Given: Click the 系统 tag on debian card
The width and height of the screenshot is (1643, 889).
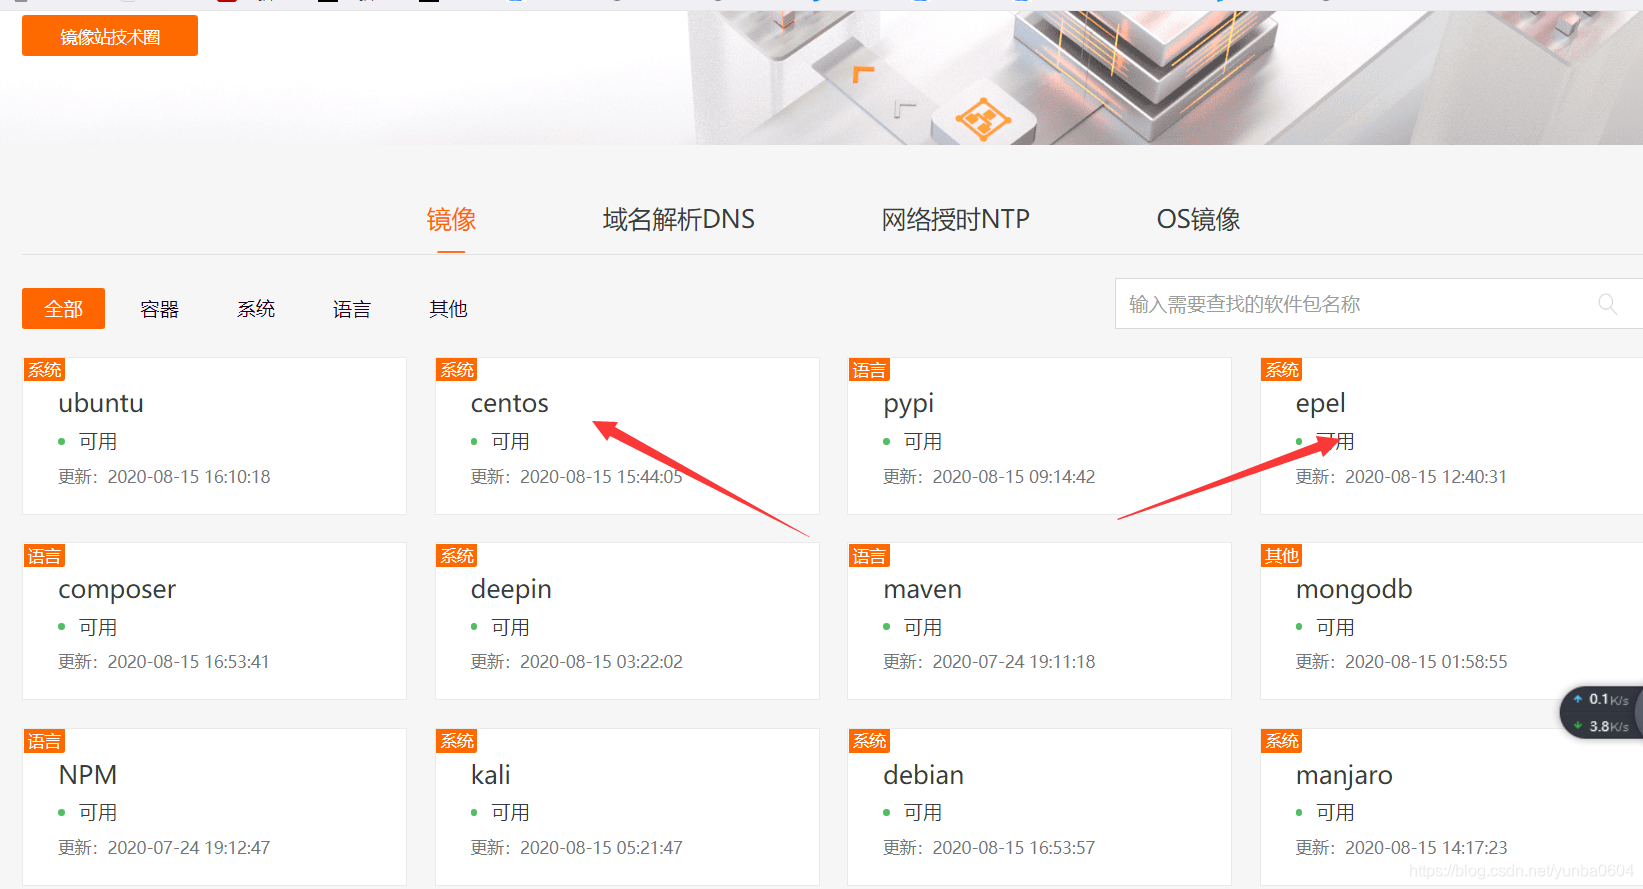Looking at the screenshot, I should click(869, 741).
